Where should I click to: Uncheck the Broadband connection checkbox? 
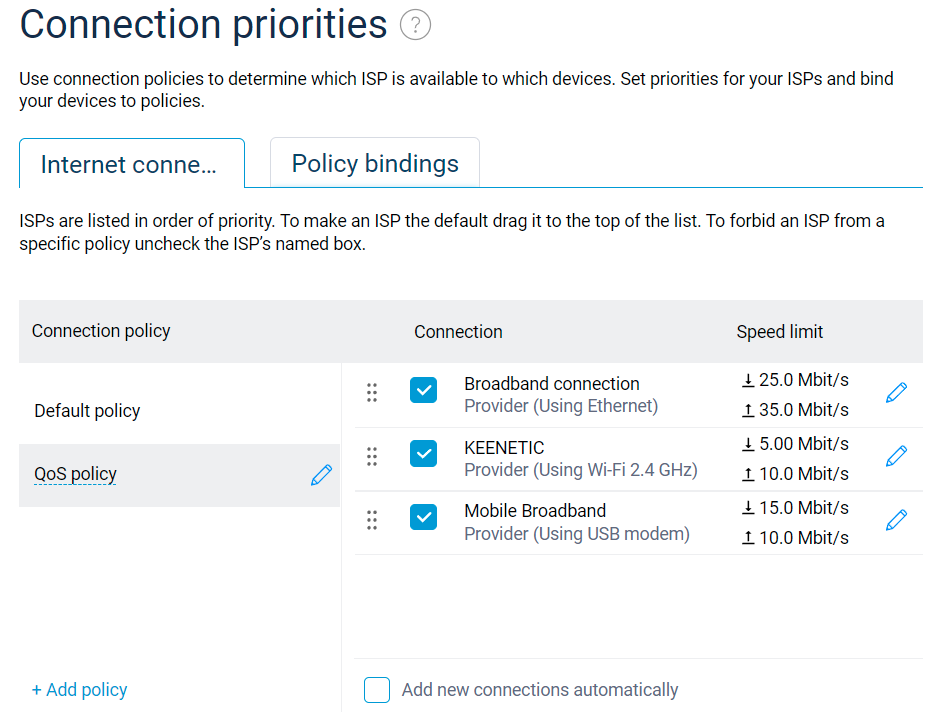pyautogui.click(x=424, y=391)
